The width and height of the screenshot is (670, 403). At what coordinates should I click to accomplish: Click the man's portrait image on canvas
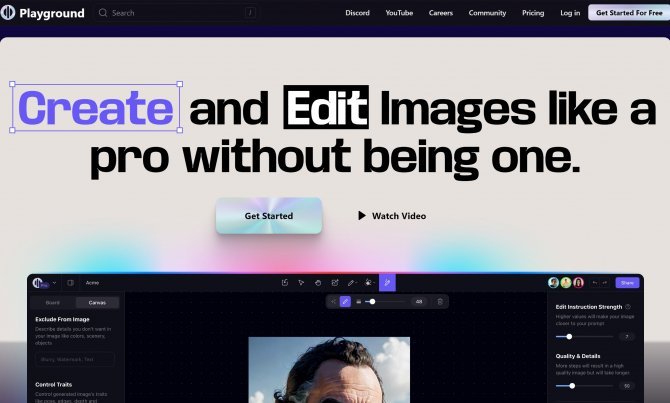click(x=329, y=370)
